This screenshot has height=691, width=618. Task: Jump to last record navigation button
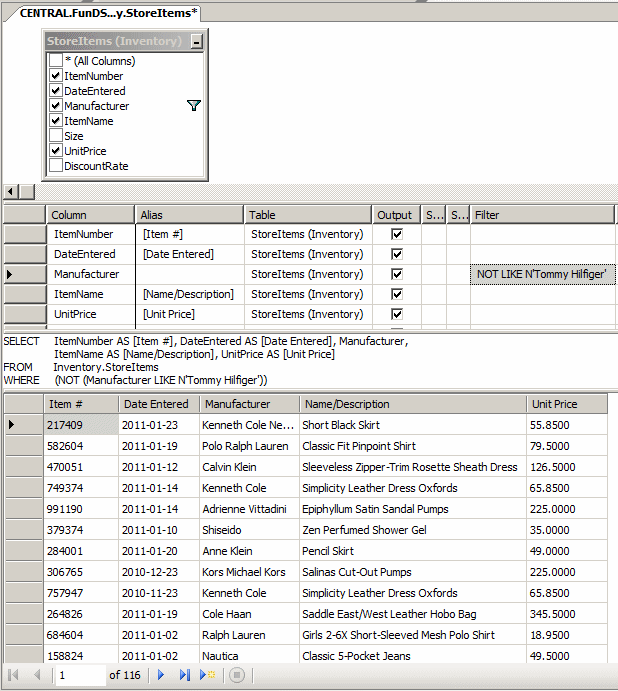(x=185, y=675)
